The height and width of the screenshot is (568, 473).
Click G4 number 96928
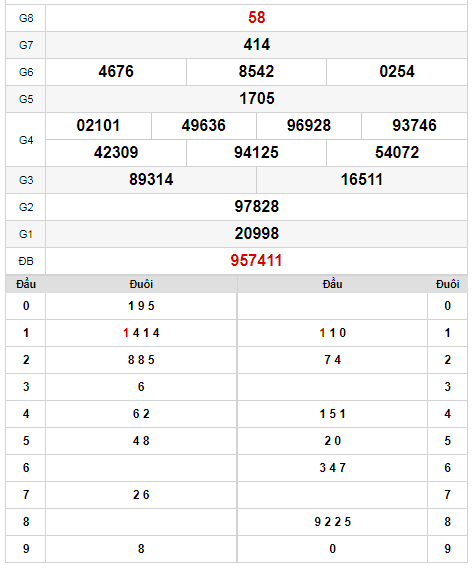[x=309, y=125]
